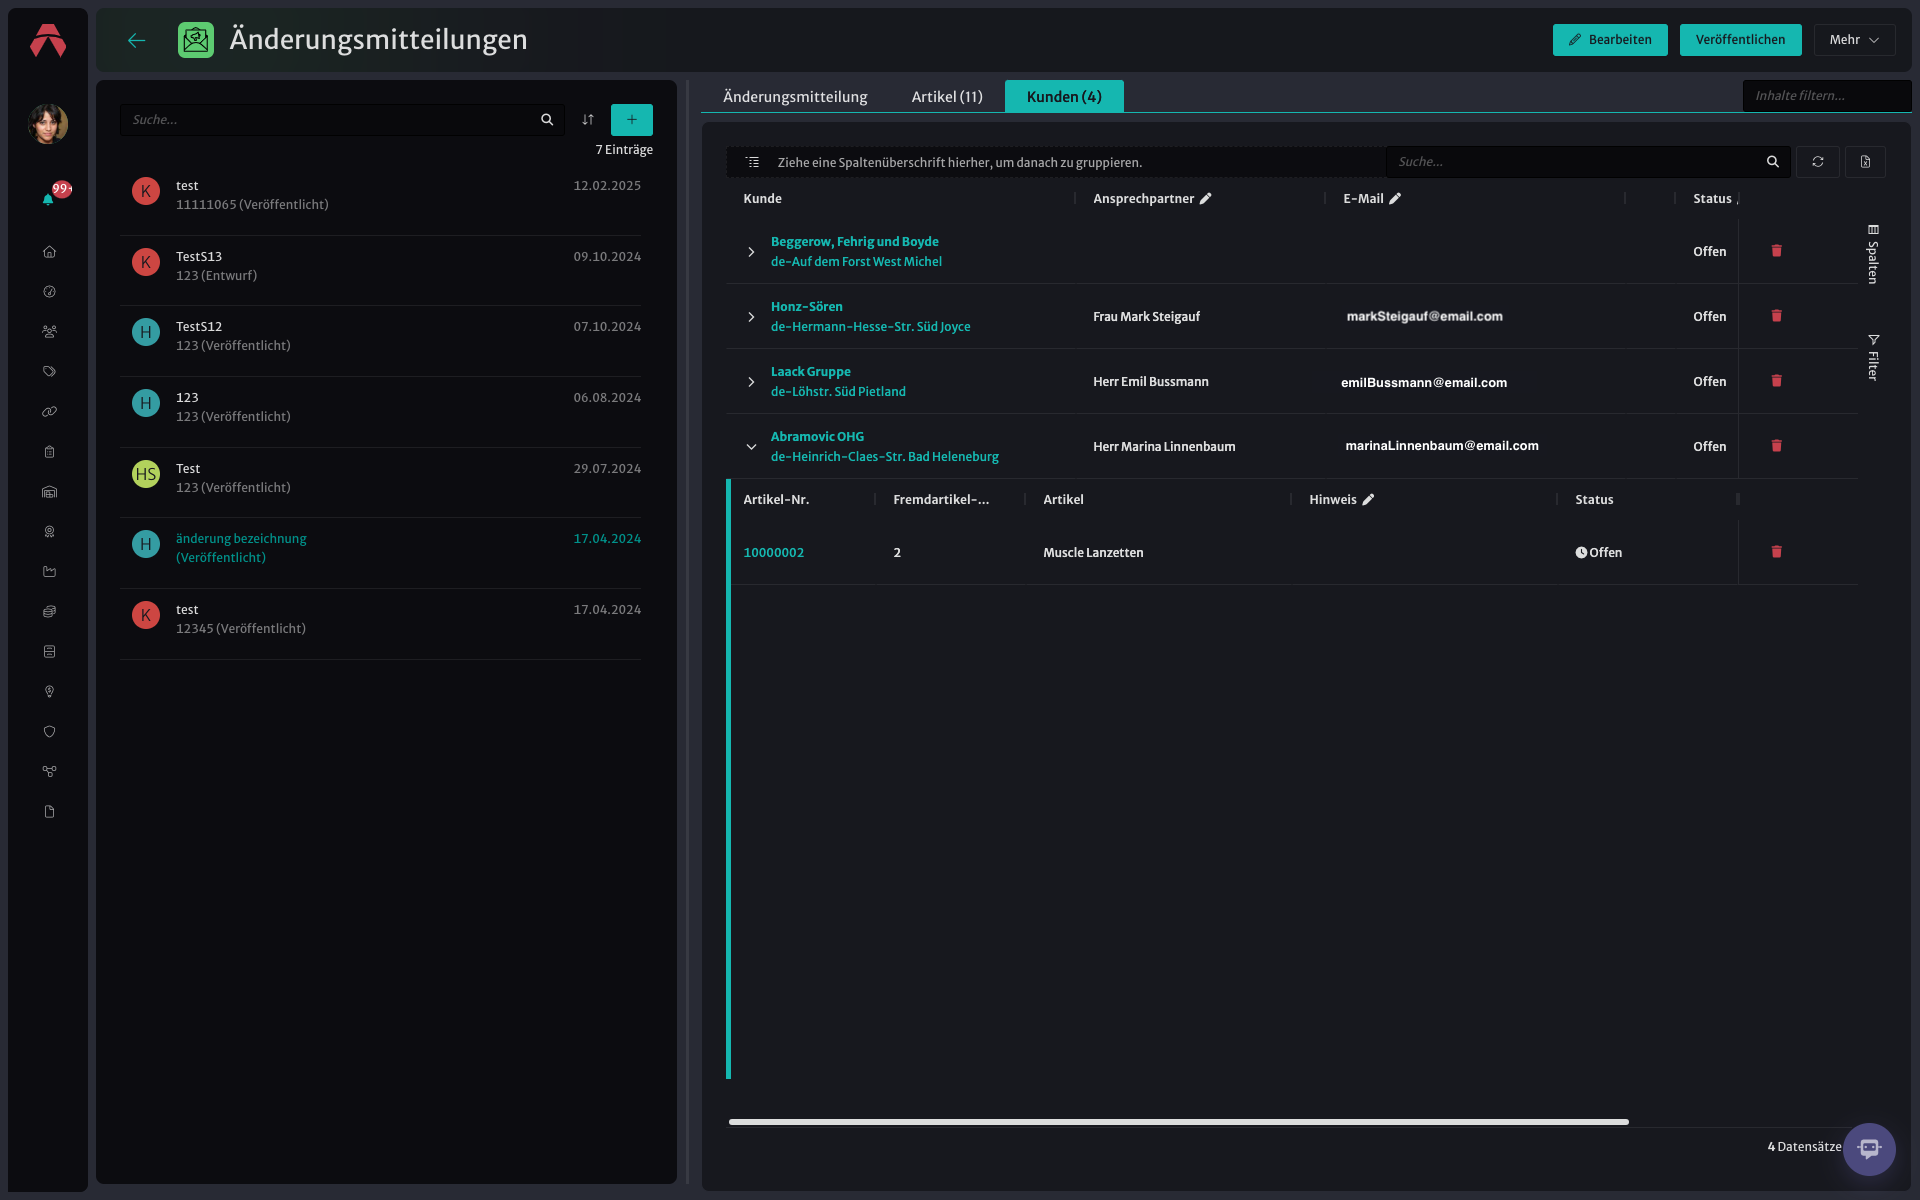Go back with the left arrow
The height and width of the screenshot is (1200, 1920).
coord(137,40)
